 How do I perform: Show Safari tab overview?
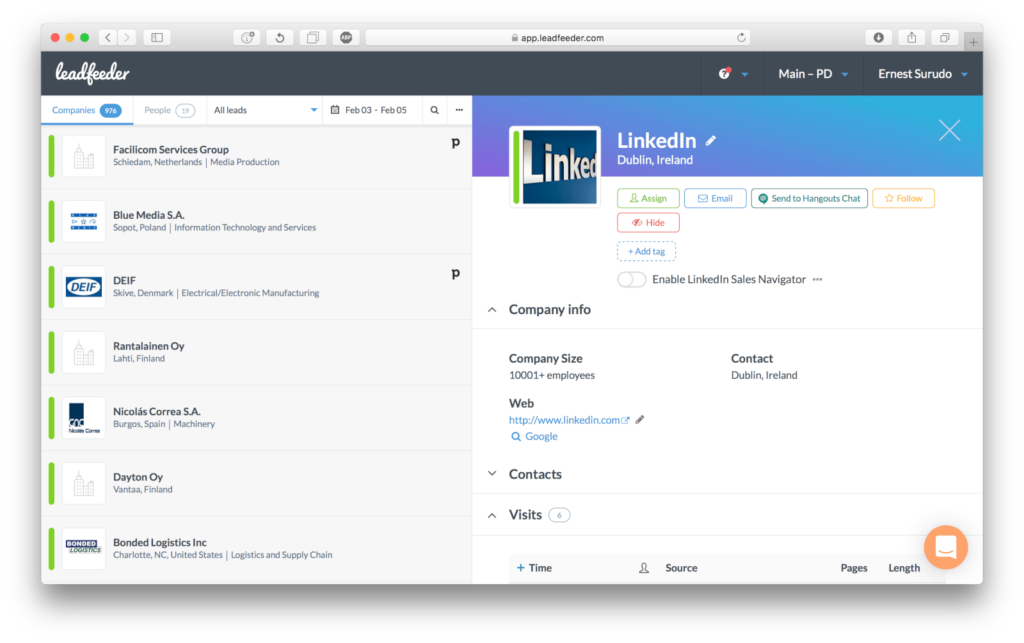944,37
